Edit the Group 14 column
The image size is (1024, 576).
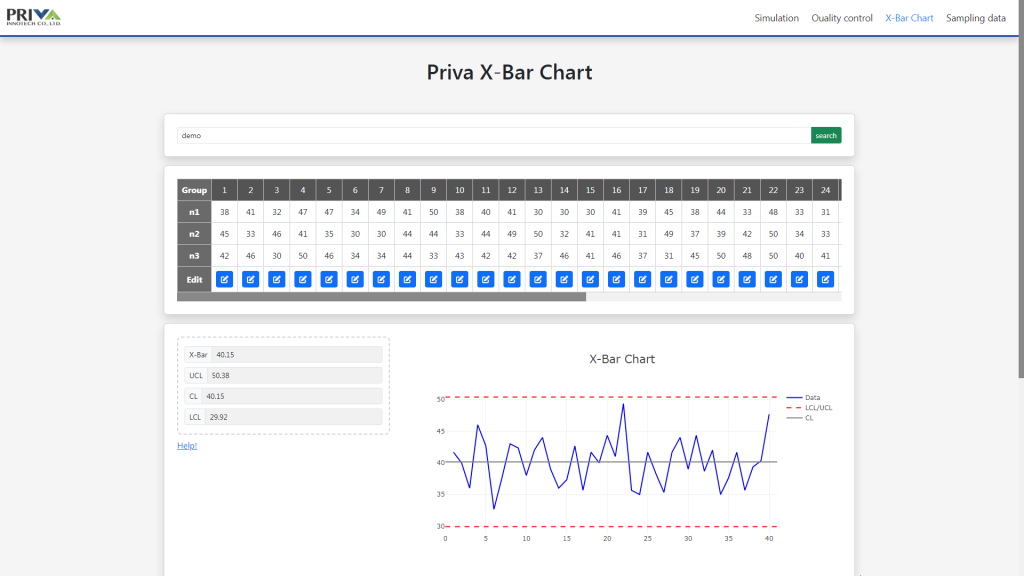564,280
